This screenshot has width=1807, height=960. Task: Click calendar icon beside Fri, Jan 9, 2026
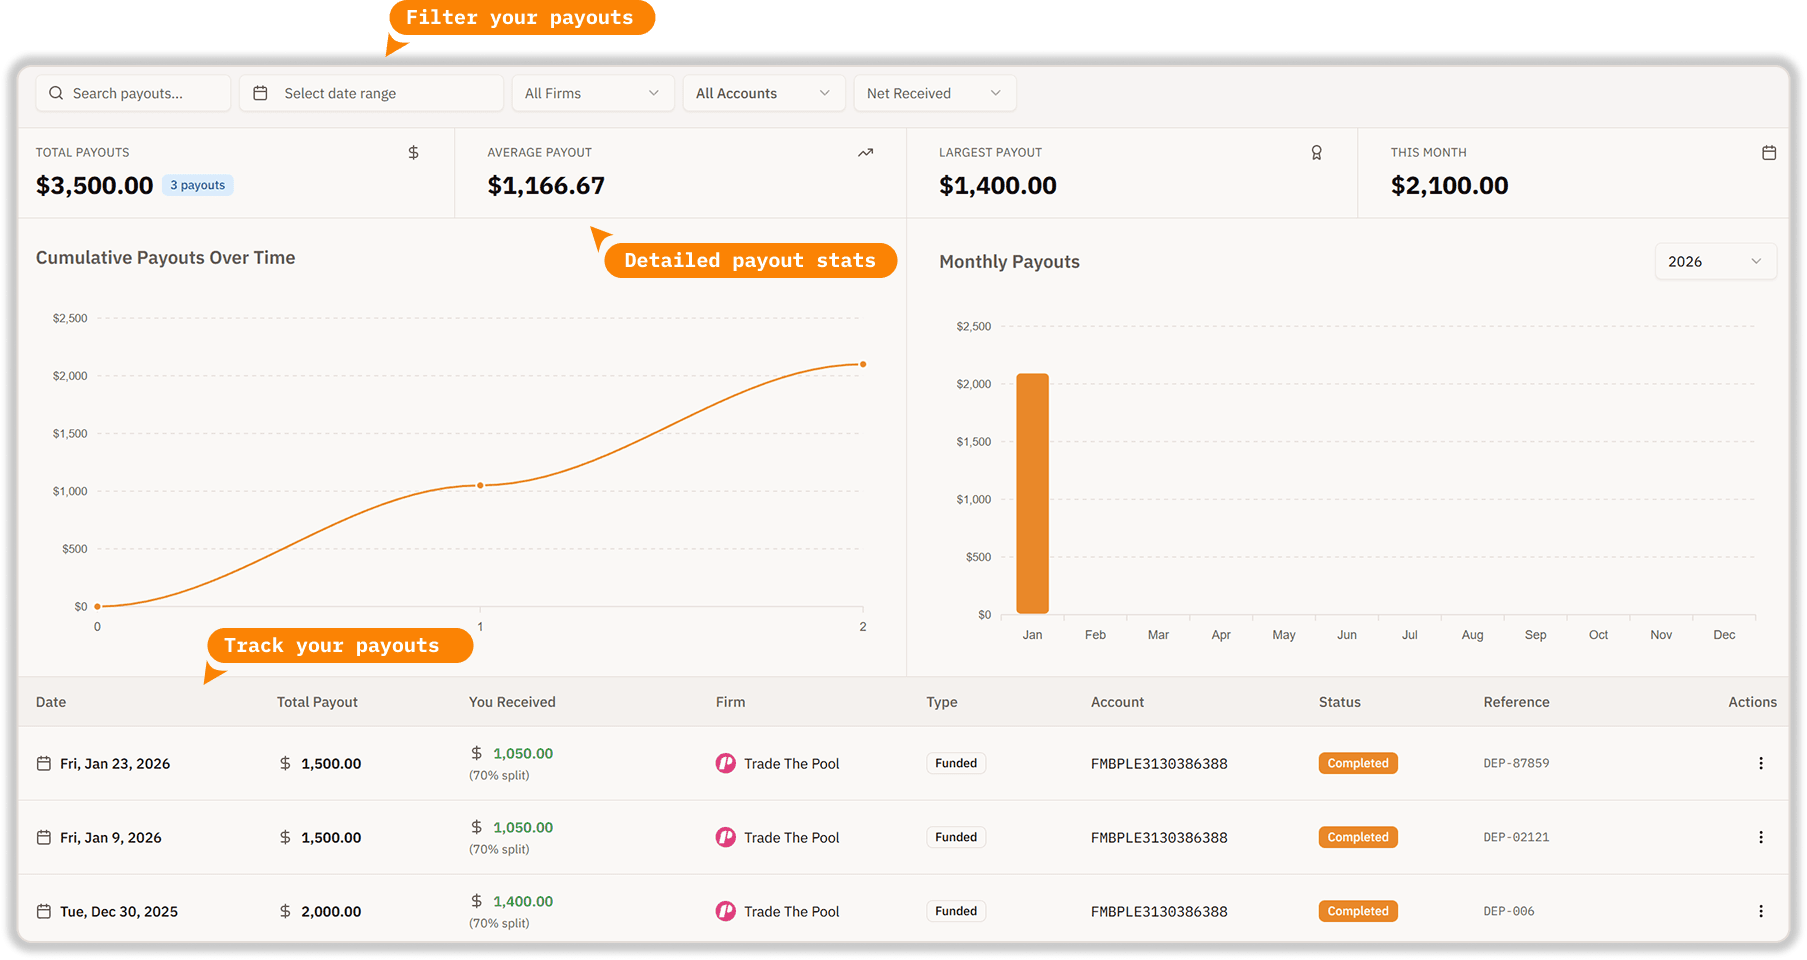[44, 837]
